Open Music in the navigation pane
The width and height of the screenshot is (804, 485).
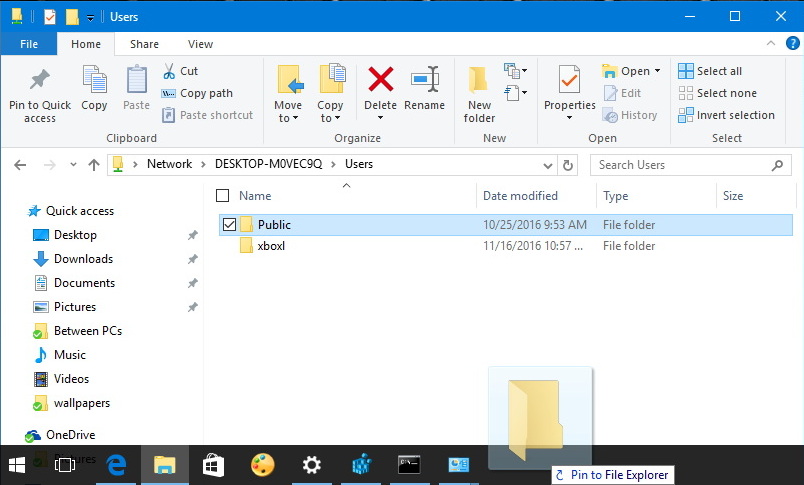69,355
